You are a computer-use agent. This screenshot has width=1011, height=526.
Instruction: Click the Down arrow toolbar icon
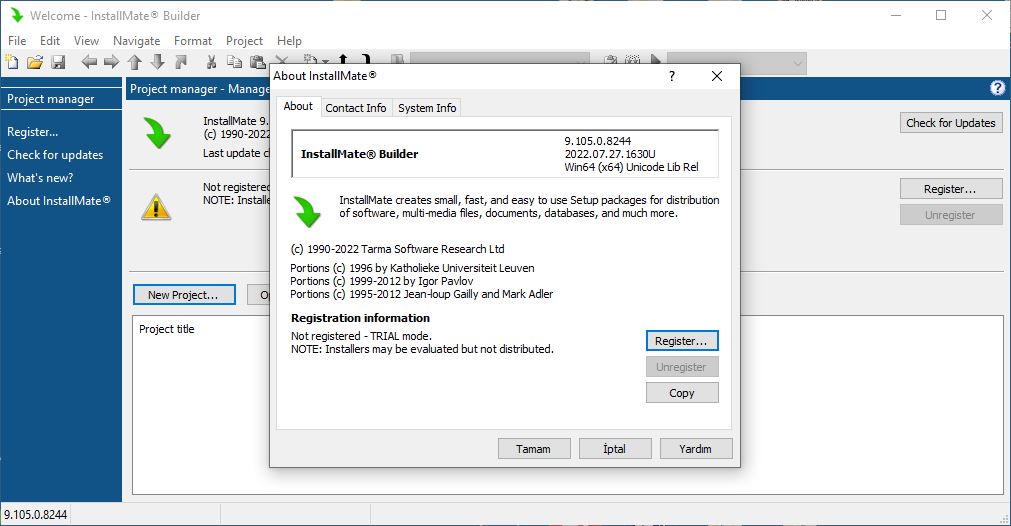[x=157, y=62]
